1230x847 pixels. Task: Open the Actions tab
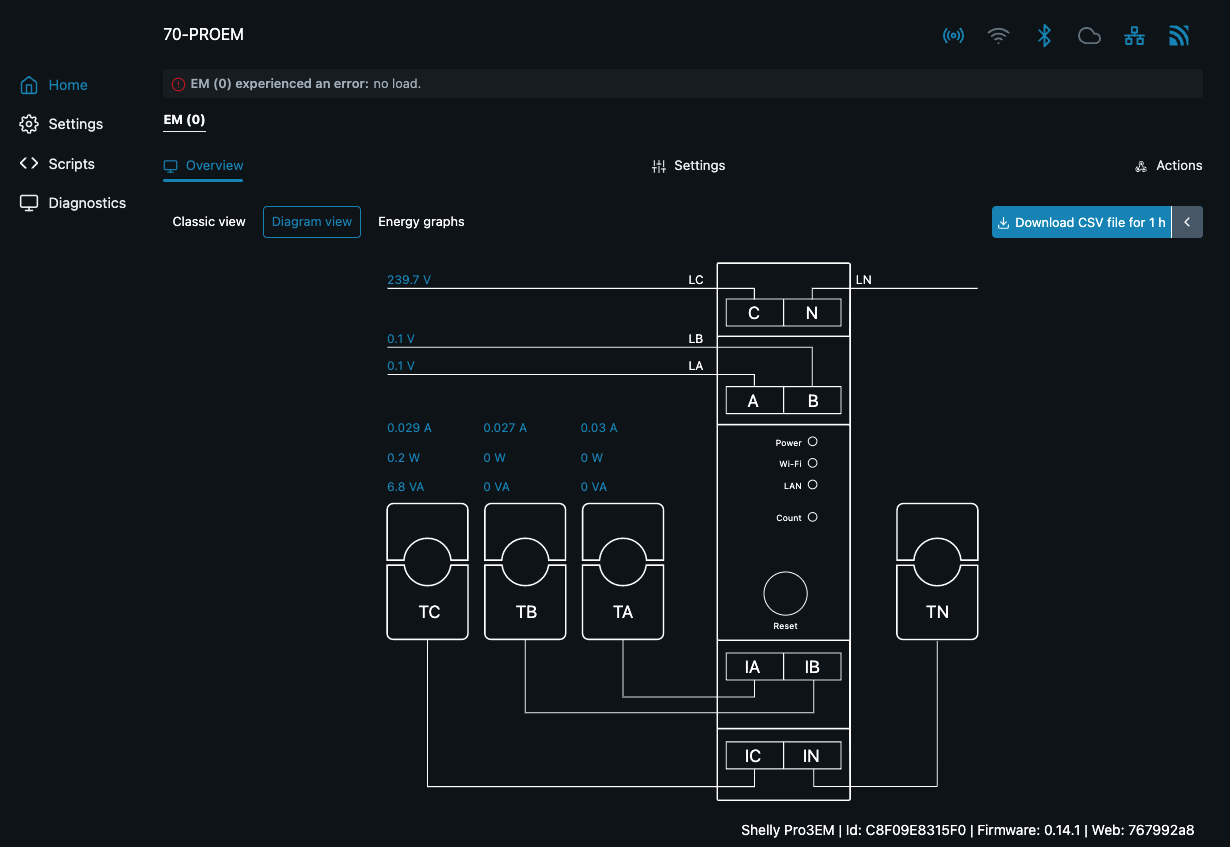click(x=1168, y=166)
